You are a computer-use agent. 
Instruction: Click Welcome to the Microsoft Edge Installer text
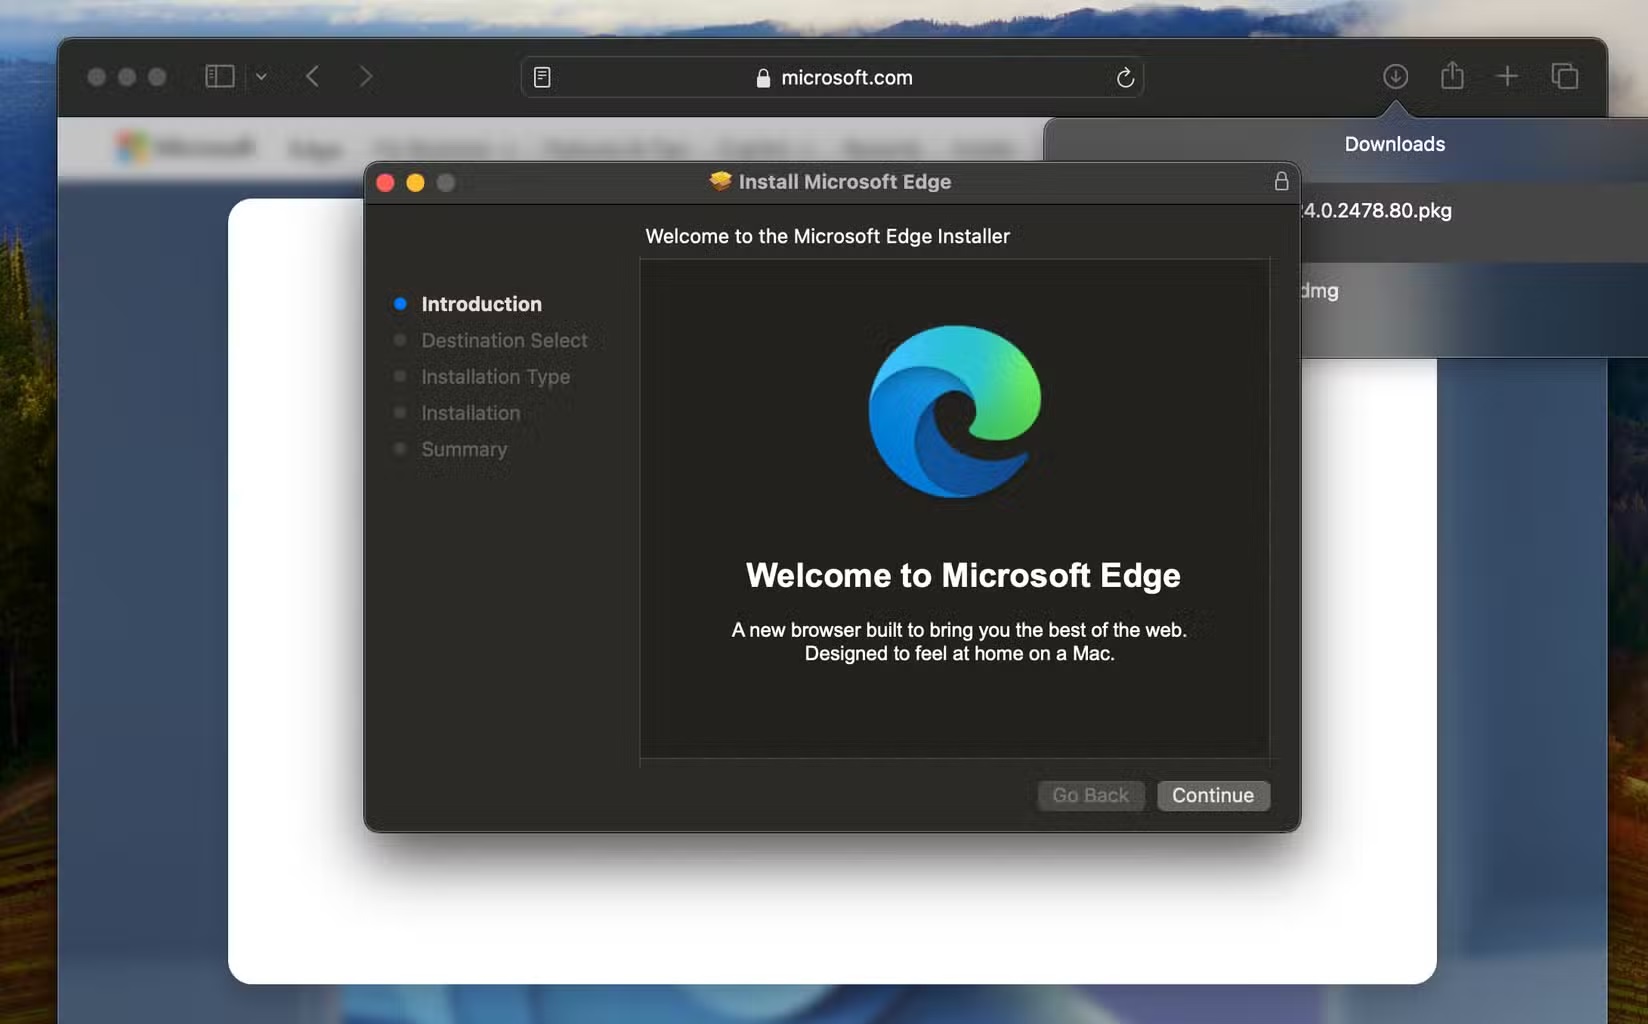pyautogui.click(x=827, y=236)
